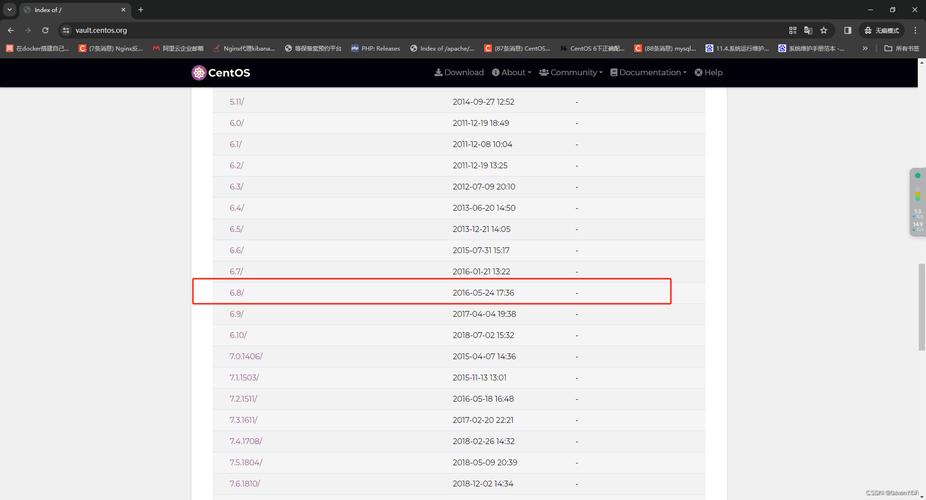Image resolution: width=926 pixels, height=500 pixels.
Task: Open the 6.6/ directory
Action: coord(236,250)
